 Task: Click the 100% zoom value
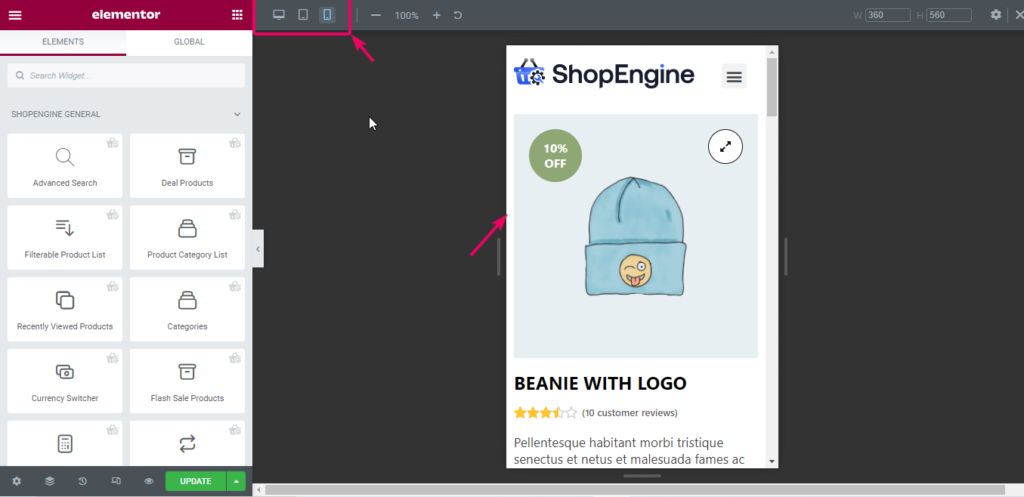(x=406, y=15)
